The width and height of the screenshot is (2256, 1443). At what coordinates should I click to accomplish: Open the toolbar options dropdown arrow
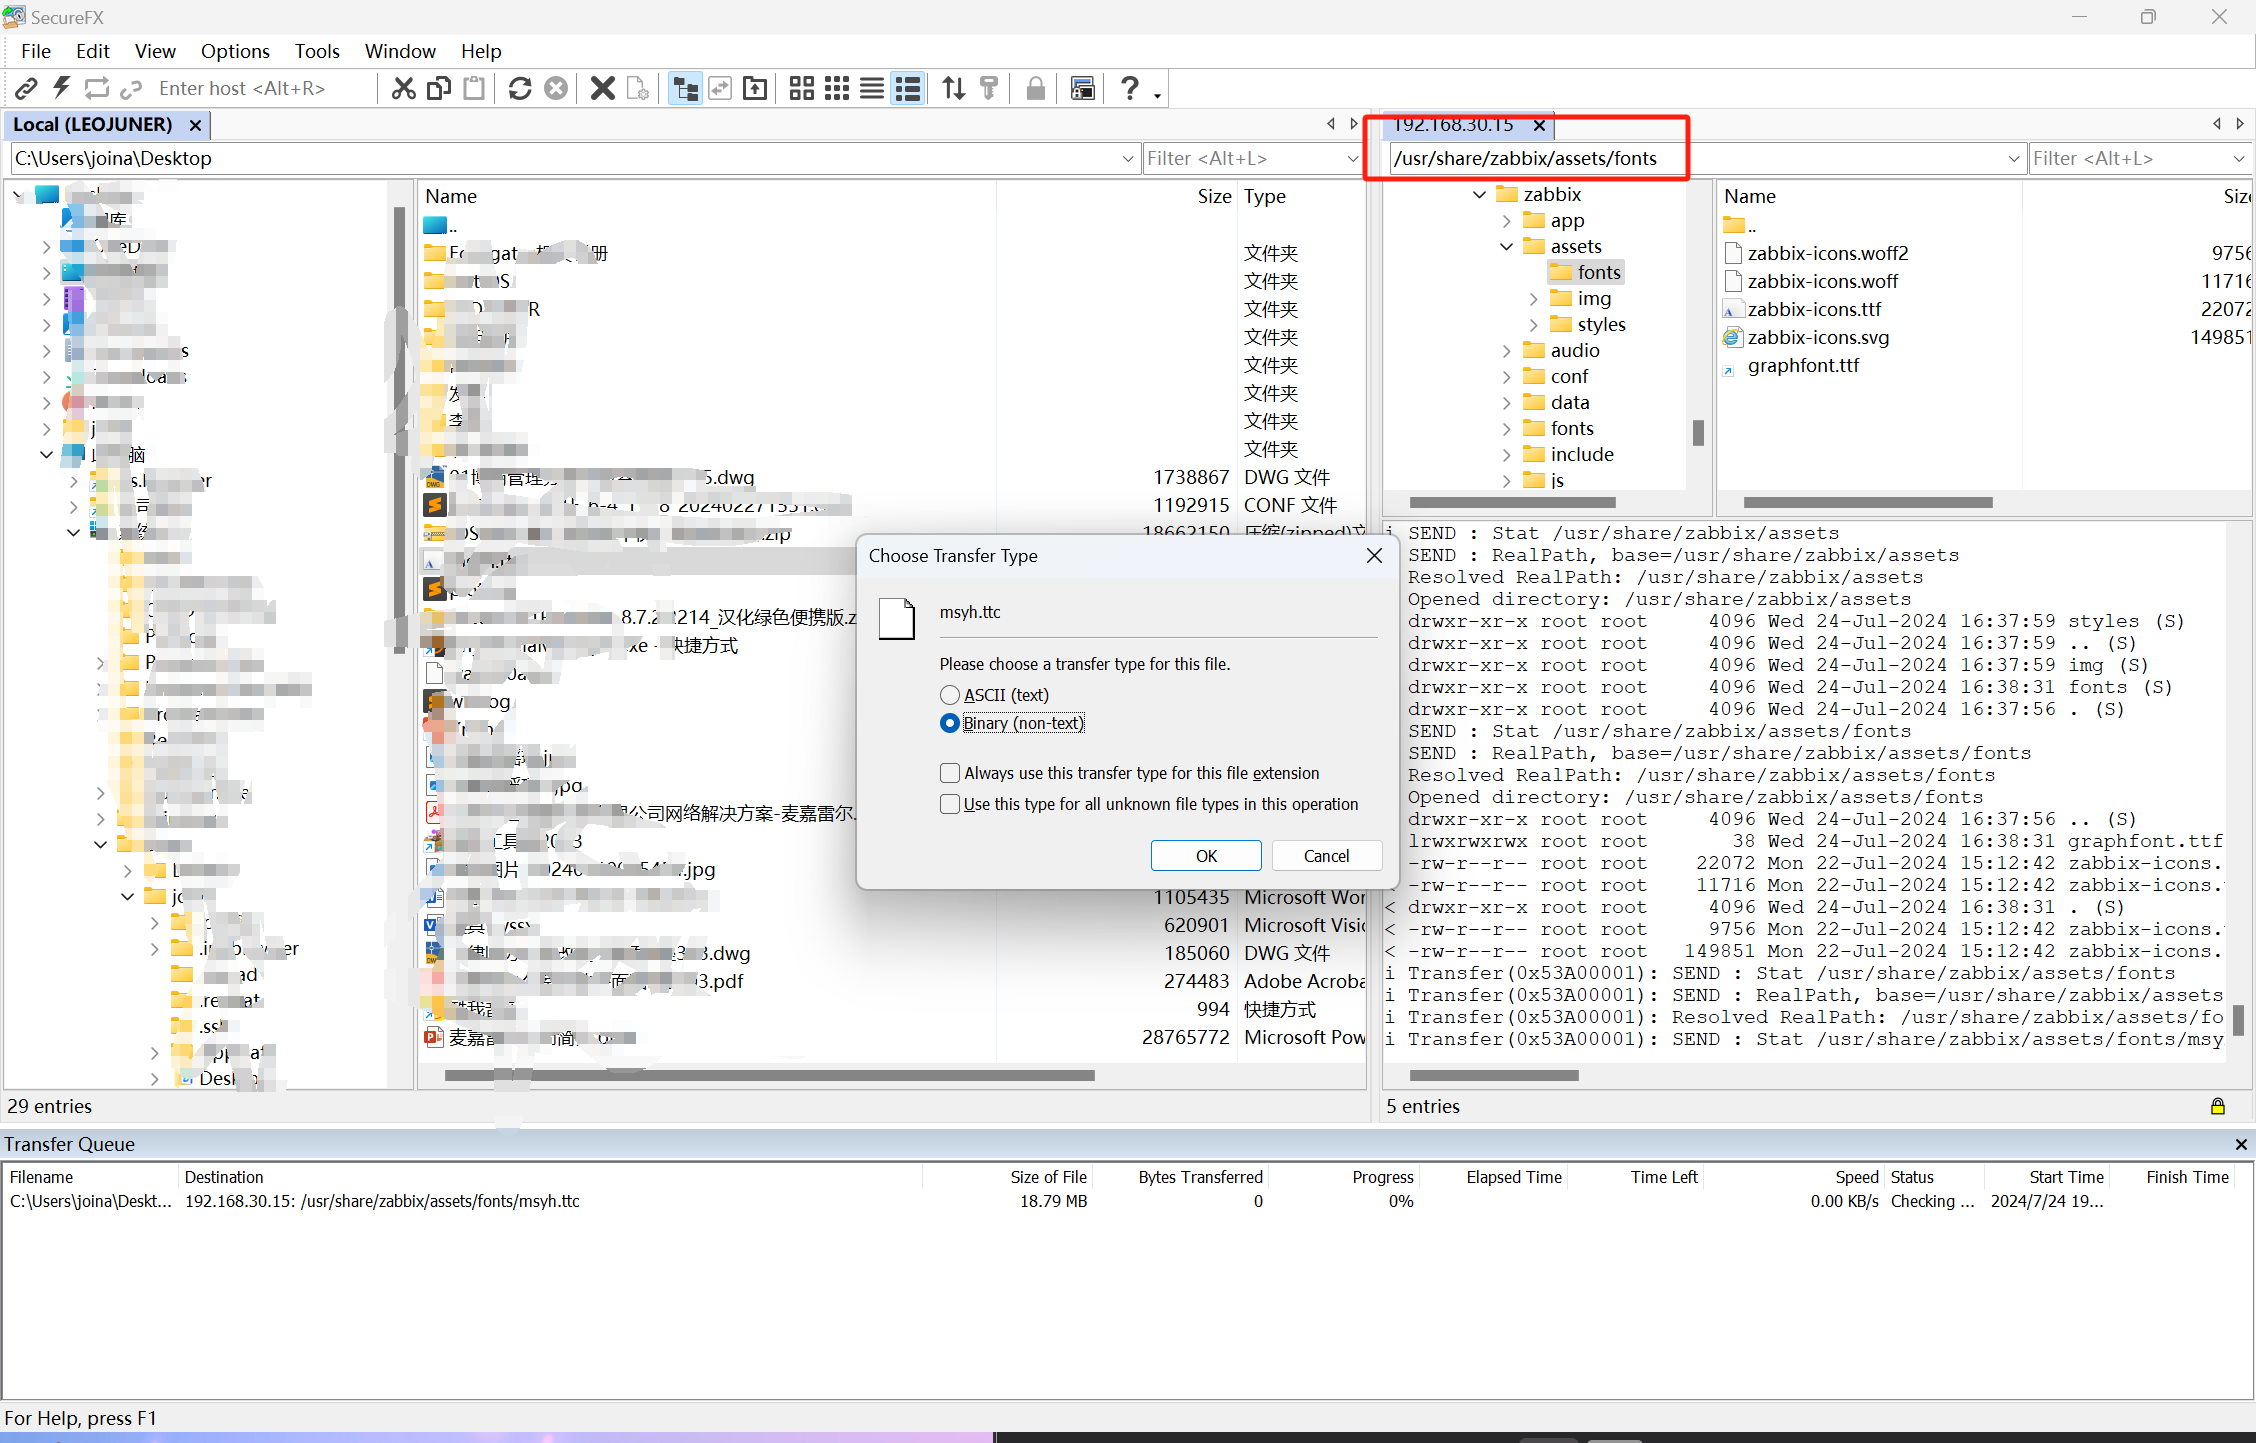coord(1157,95)
